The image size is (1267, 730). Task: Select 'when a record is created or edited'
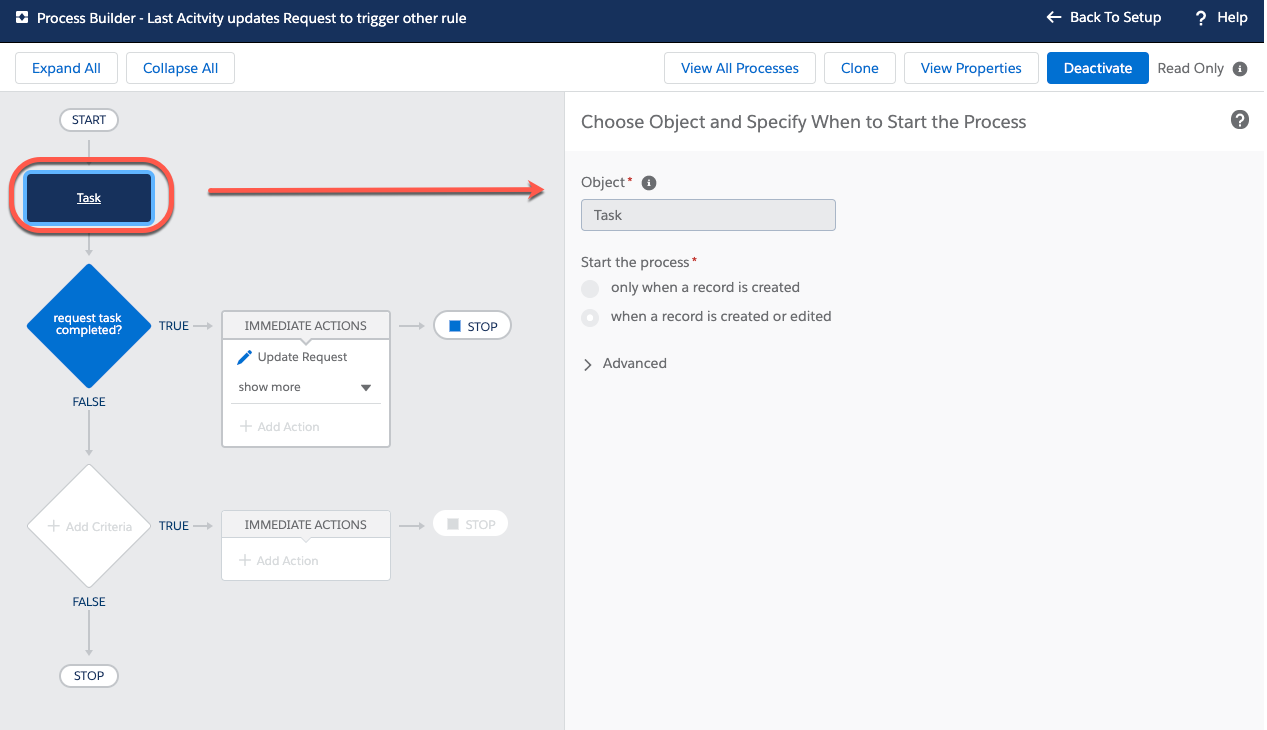(x=590, y=316)
